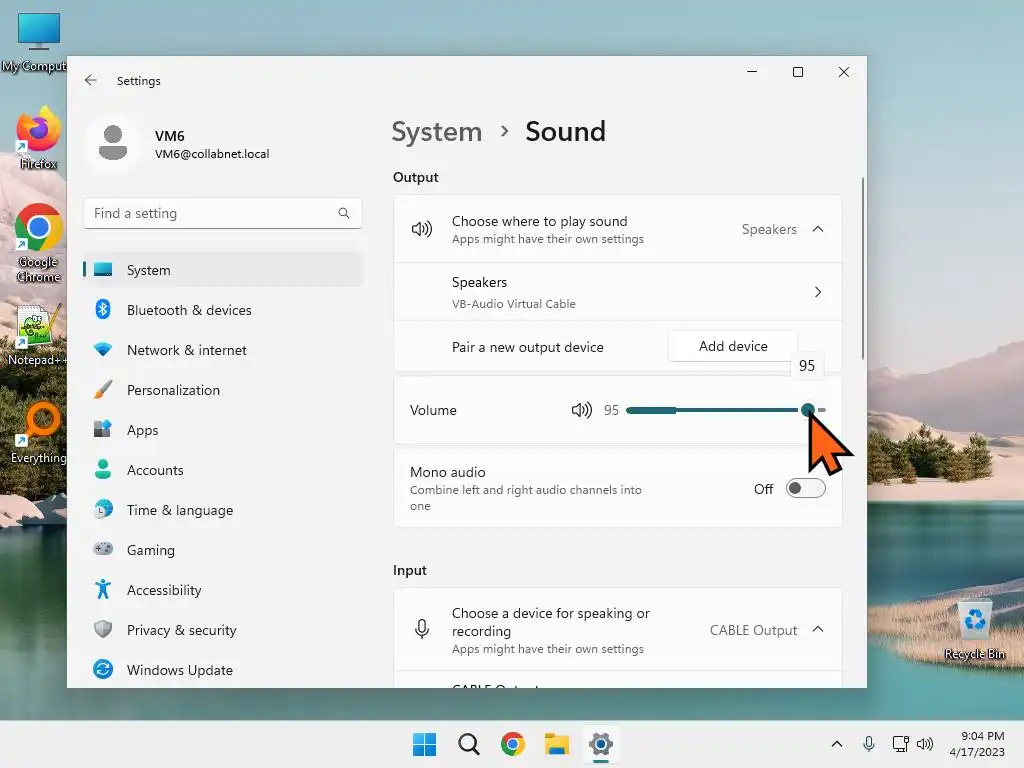Open taskbar Search magnifier
Screen dimensions: 1024x768
(x=469, y=744)
